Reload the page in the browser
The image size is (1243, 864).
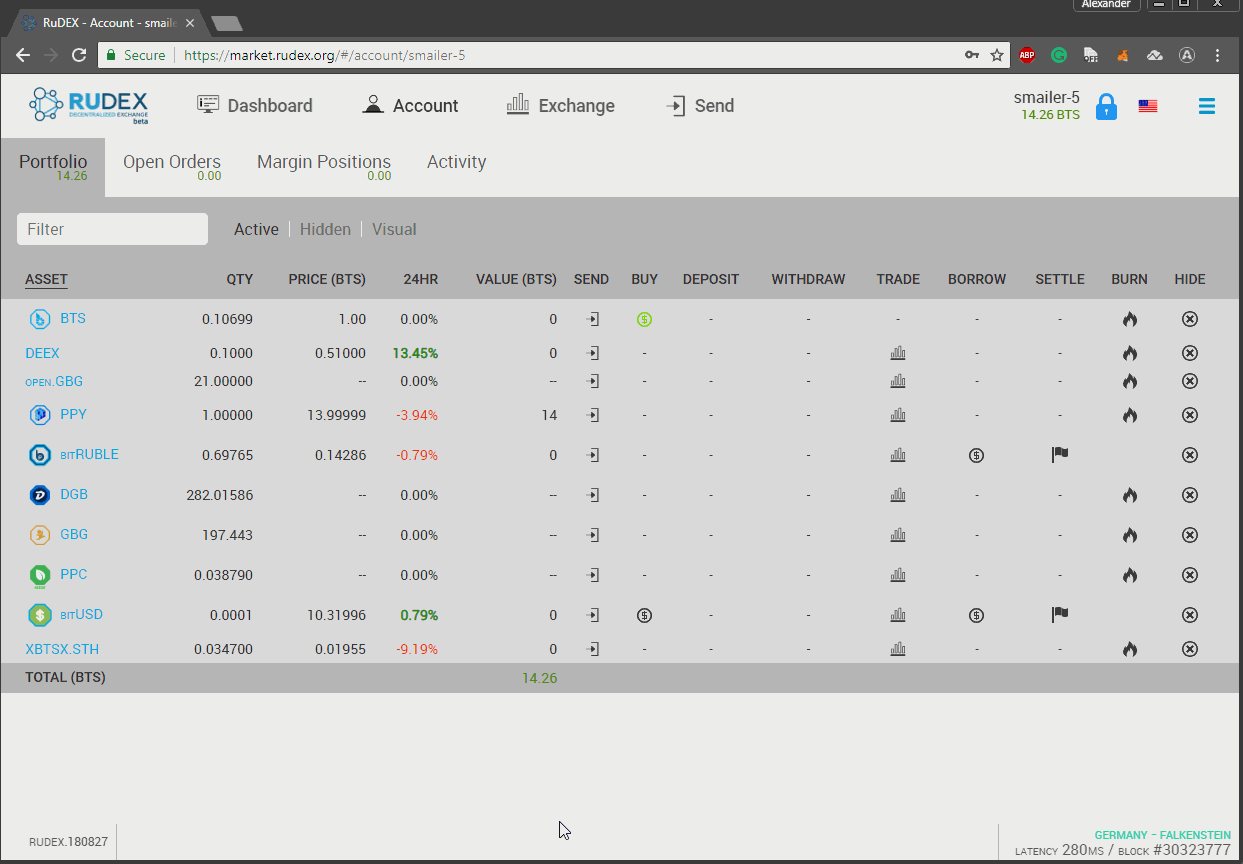[79, 55]
